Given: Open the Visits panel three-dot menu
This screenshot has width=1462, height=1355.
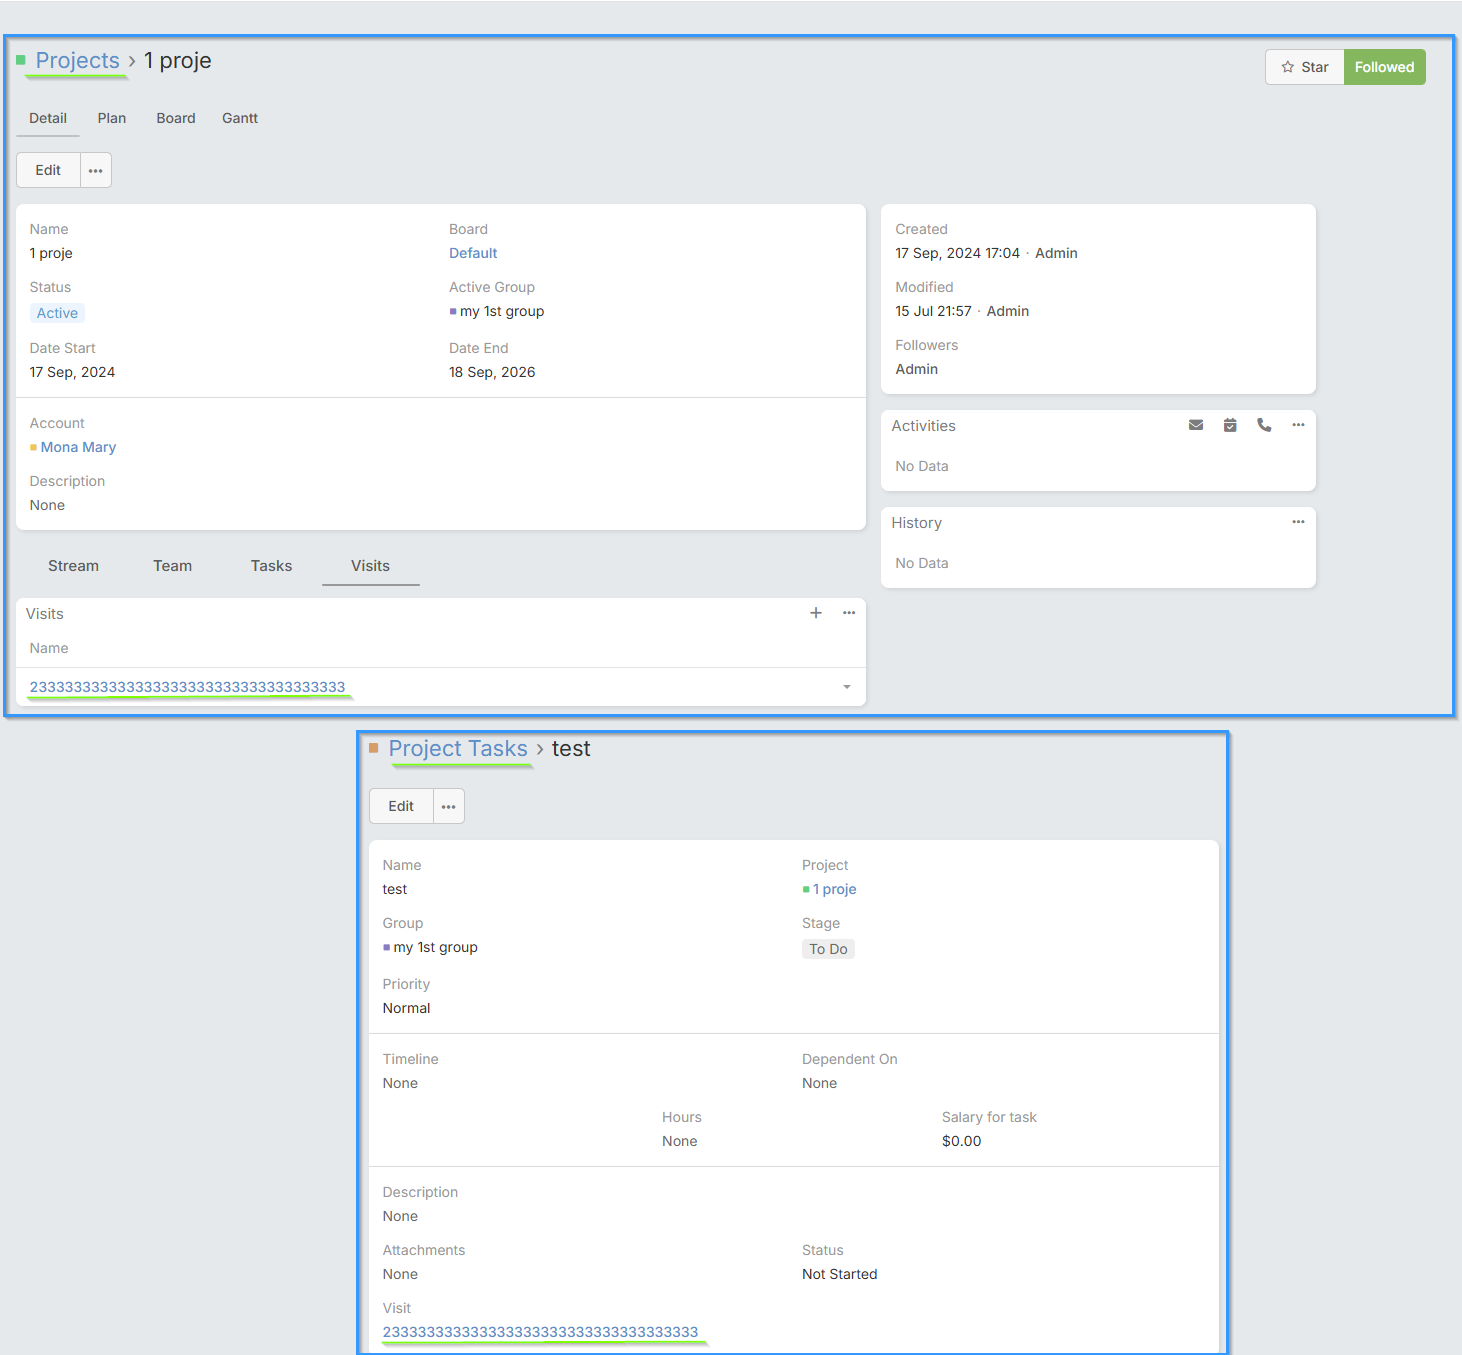Looking at the screenshot, I should click(849, 613).
